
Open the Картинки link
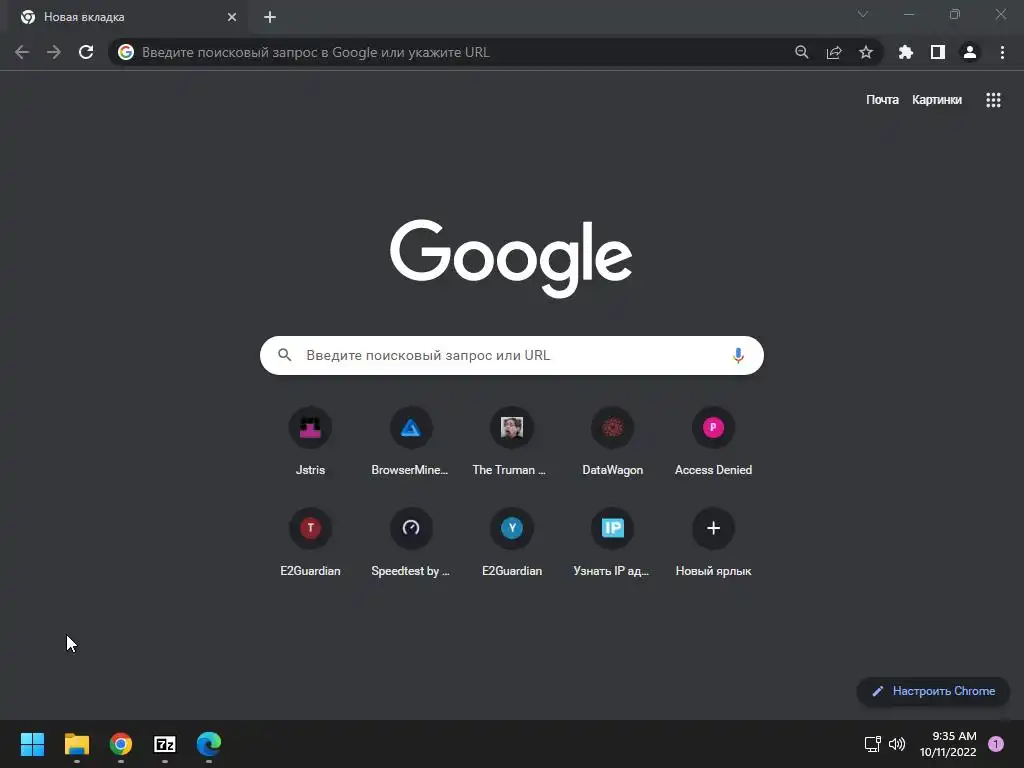[x=936, y=100]
